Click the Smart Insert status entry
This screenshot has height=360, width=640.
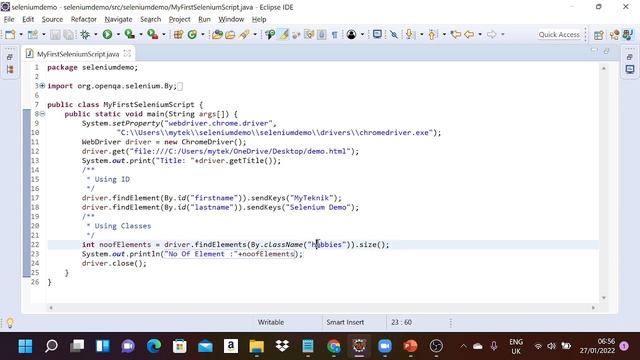coord(345,322)
